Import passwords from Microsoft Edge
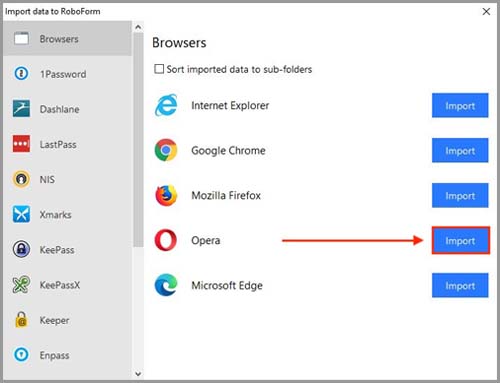The height and width of the screenshot is (383, 500). (460, 286)
